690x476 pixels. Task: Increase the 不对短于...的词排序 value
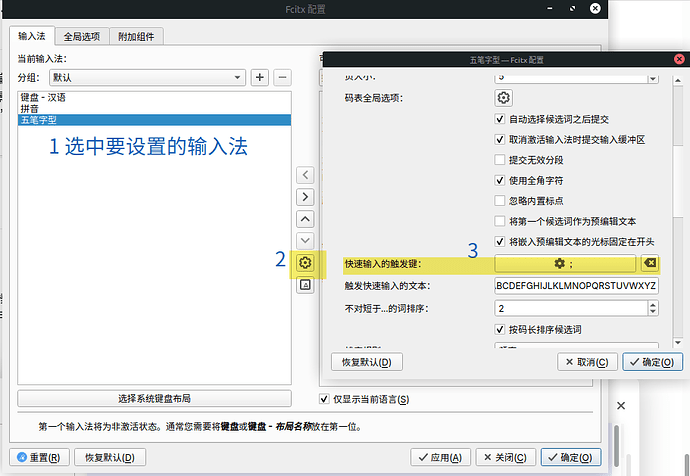pos(653,304)
